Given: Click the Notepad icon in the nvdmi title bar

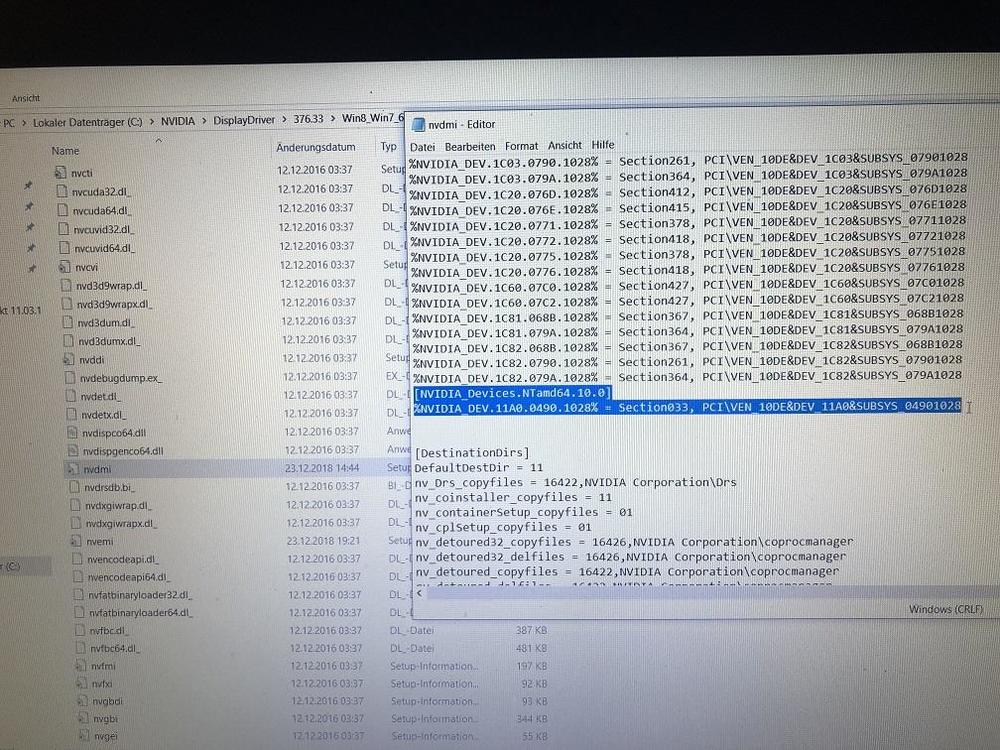Looking at the screenshot, I should click(418, 125).
